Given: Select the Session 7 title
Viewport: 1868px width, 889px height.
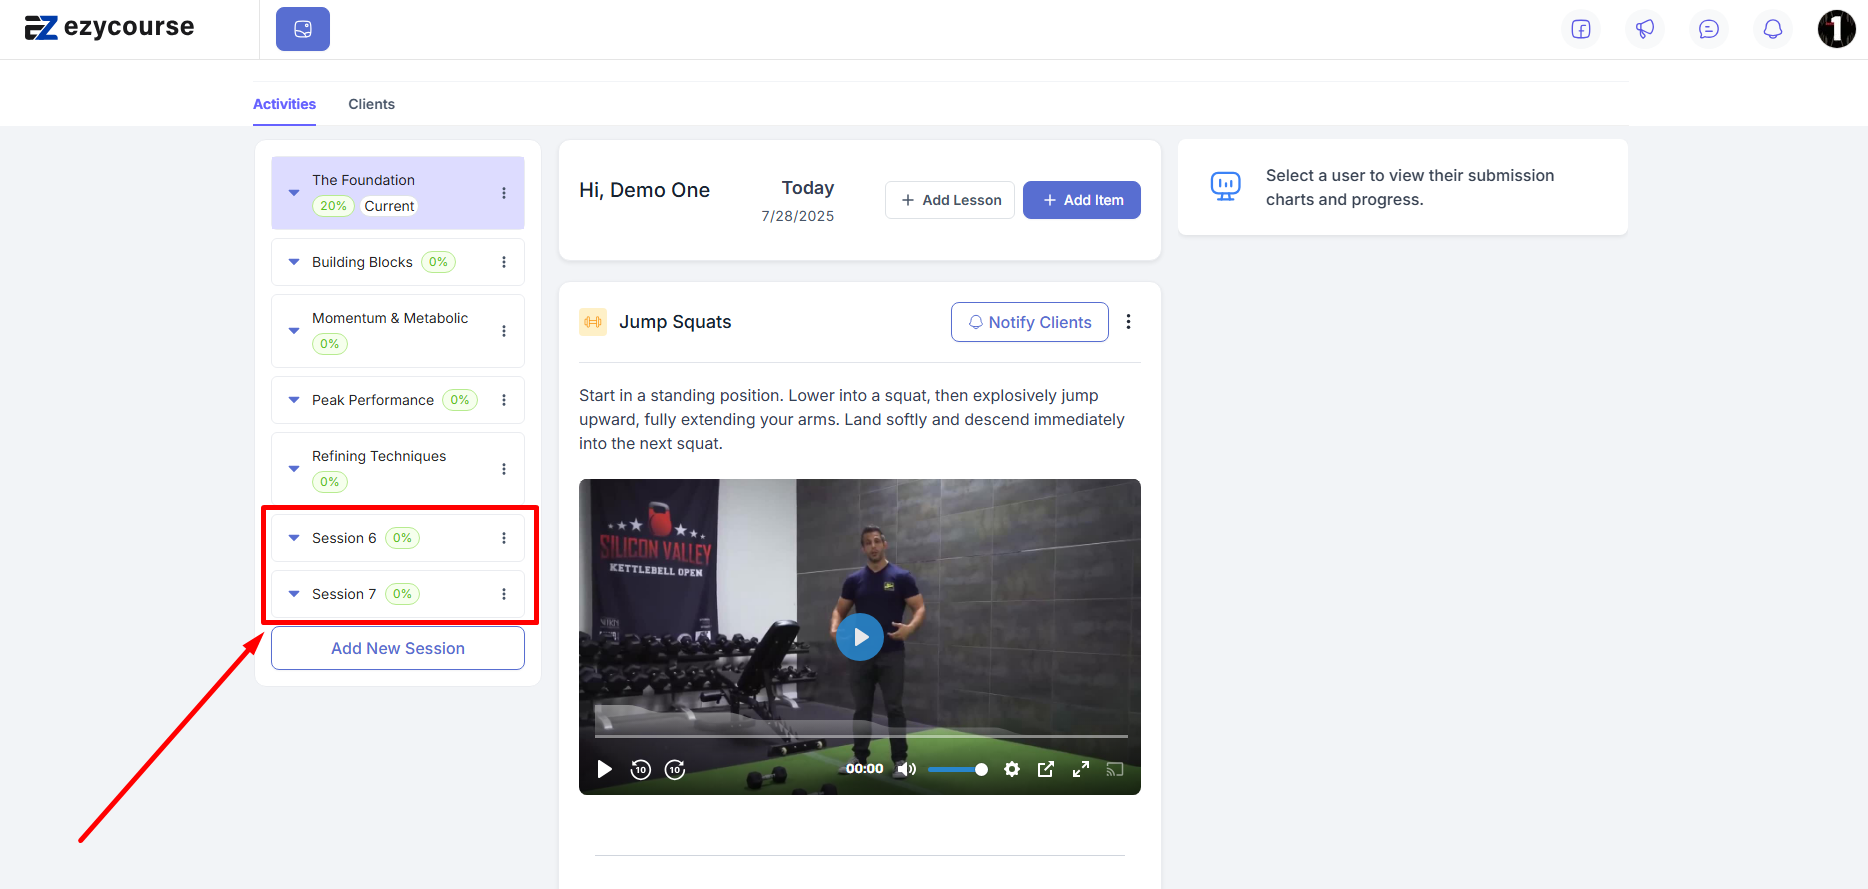Looking at the screenshot, I should 344,594.
